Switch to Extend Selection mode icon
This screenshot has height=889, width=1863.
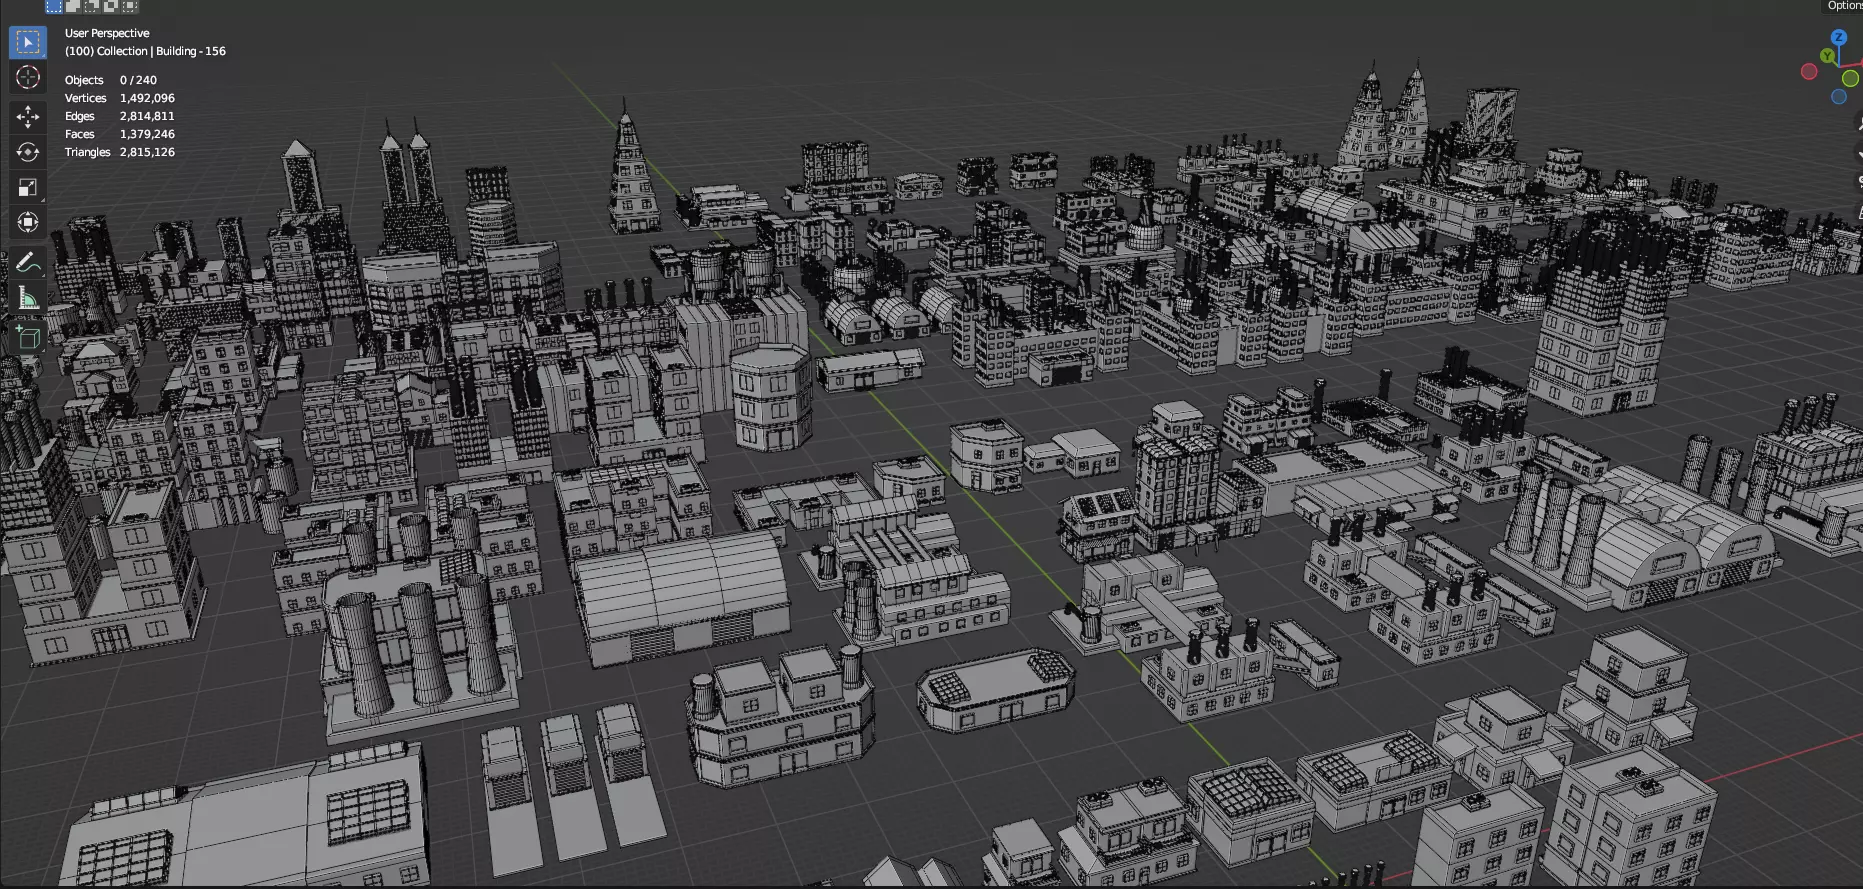click(73, 6)
